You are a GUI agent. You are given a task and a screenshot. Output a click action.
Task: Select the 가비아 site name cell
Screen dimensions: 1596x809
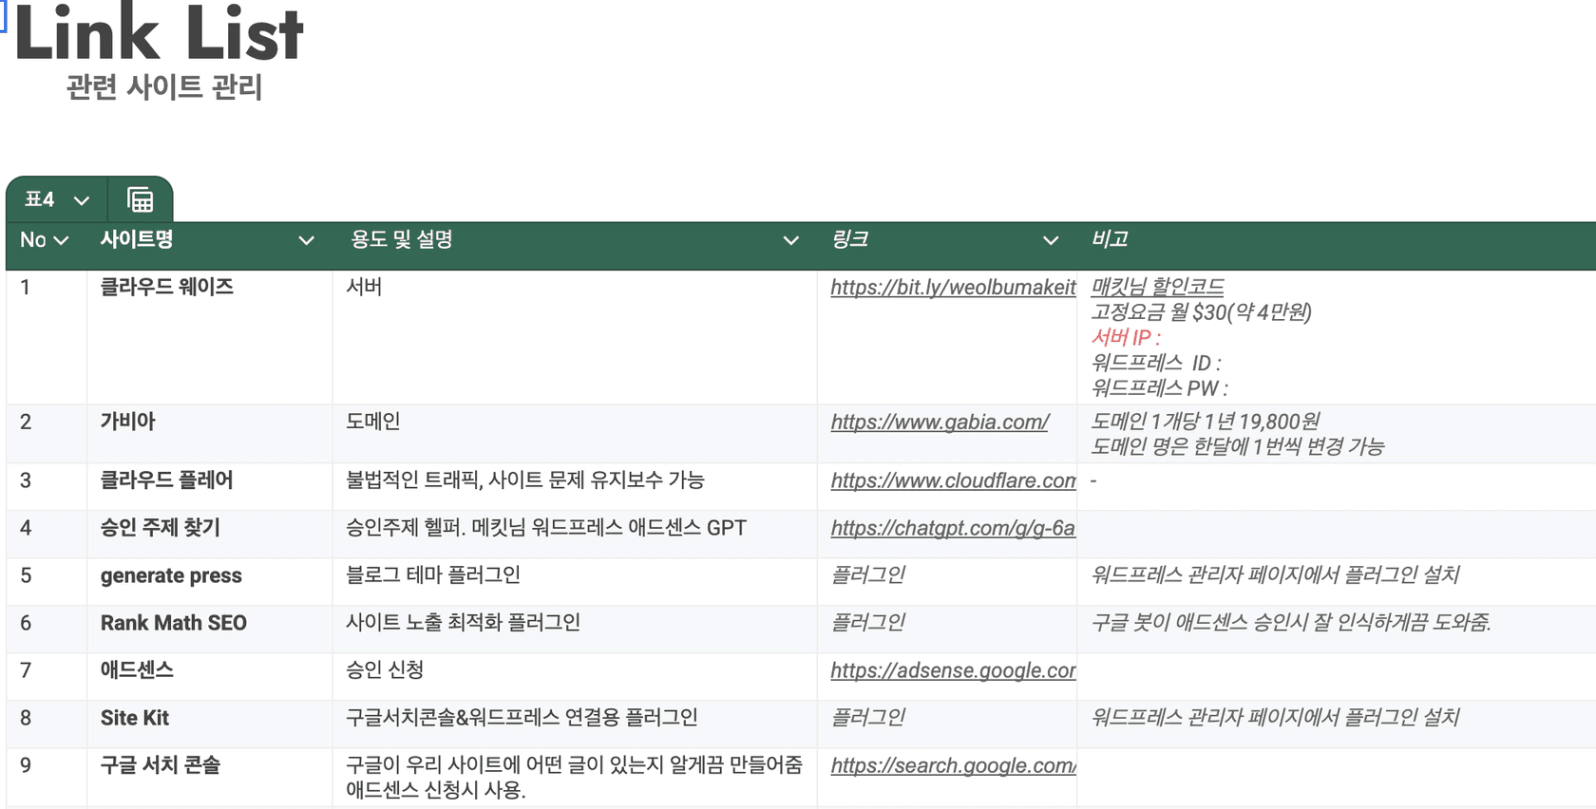[210, 434]
